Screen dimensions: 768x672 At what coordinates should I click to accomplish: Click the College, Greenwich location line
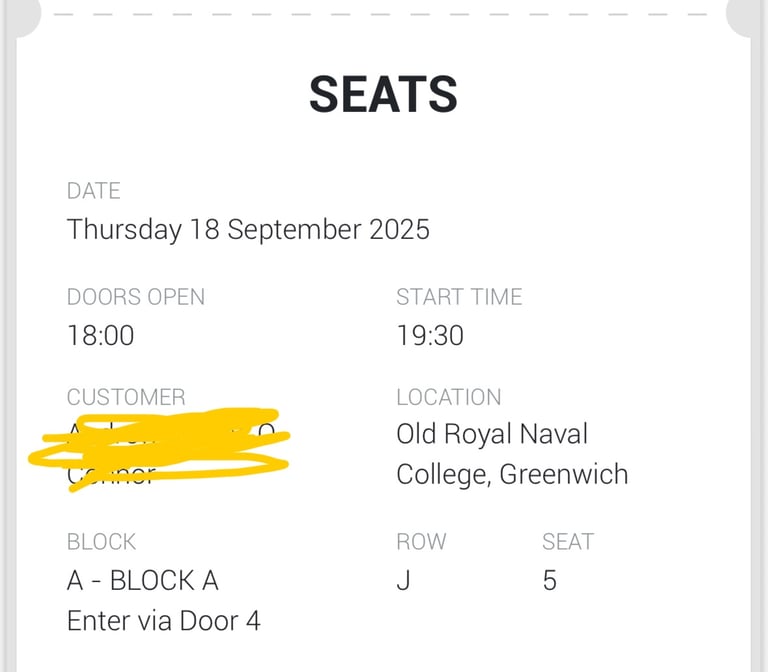click(x=512, y=474)
